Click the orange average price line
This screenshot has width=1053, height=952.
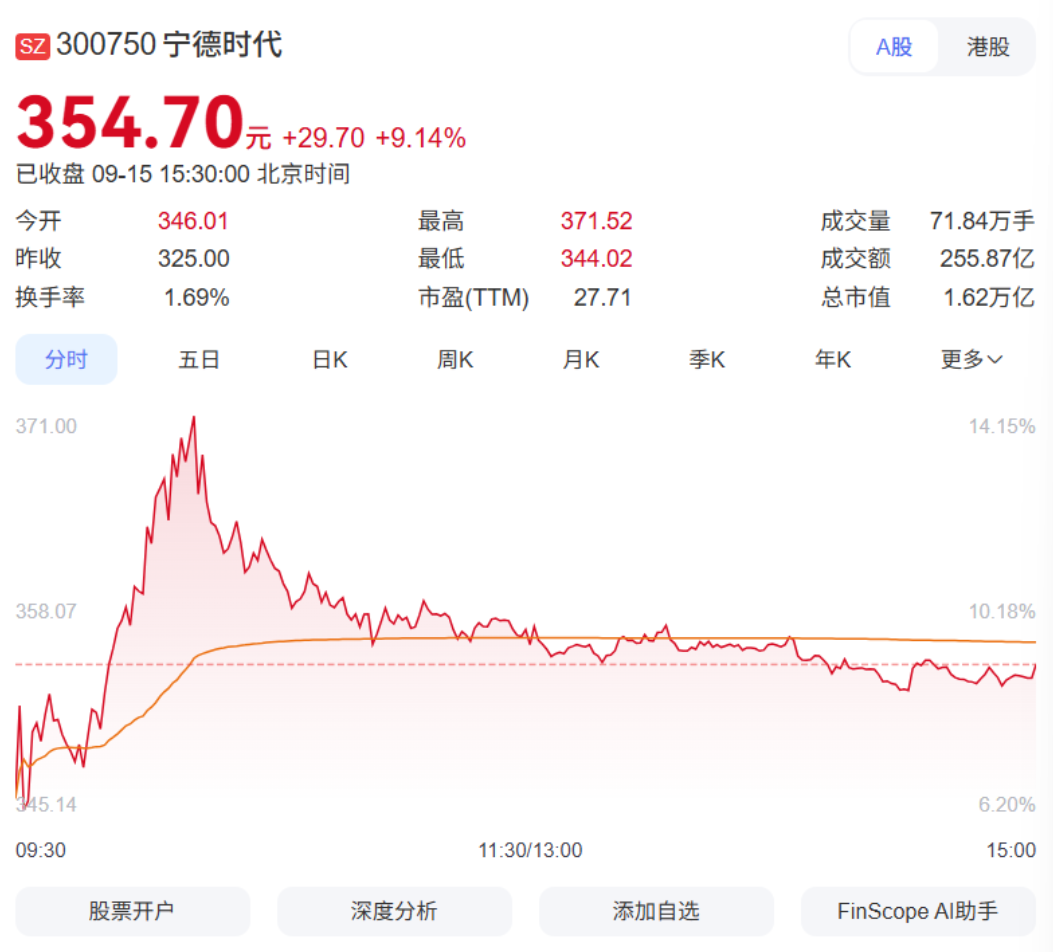pos(600,638)
